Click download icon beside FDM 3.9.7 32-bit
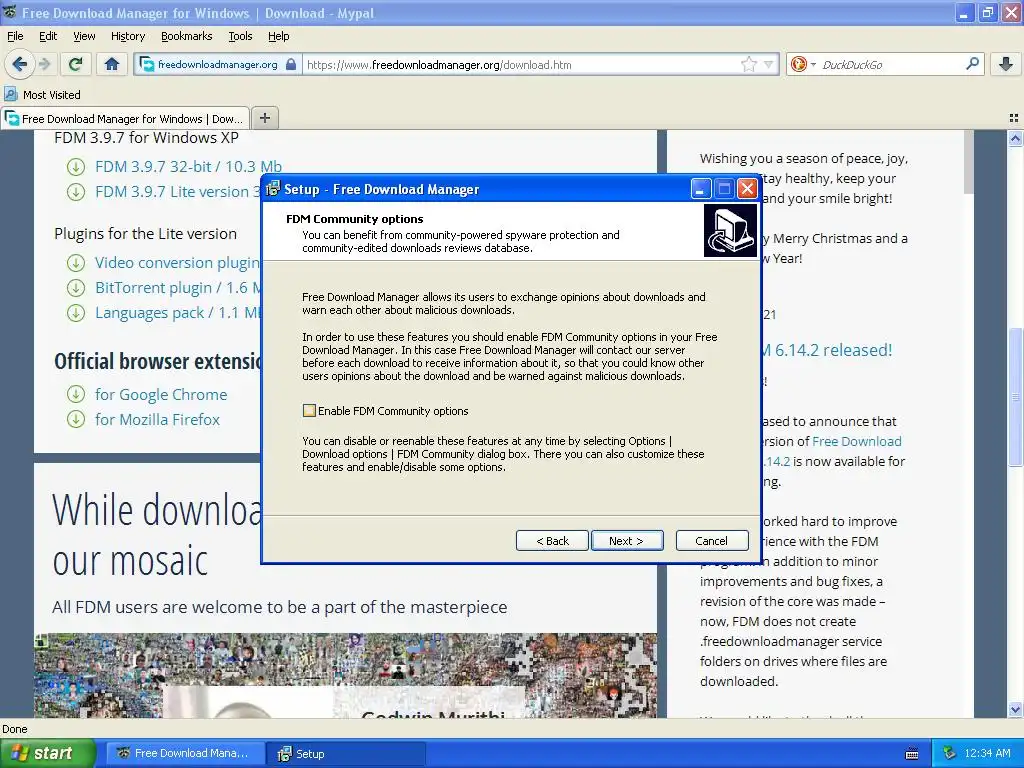 click(76, 167)
